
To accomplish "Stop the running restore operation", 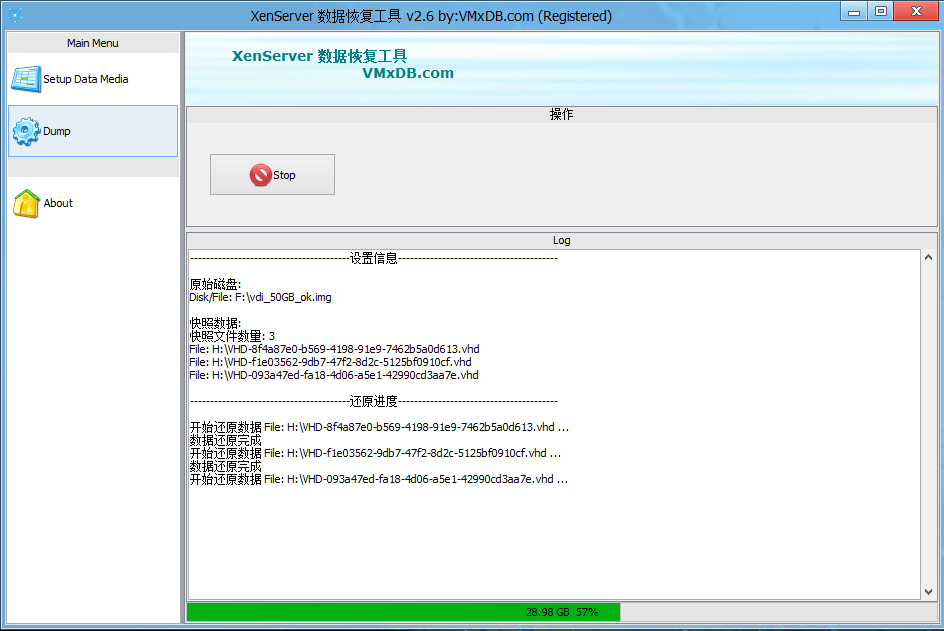I will point(272,175).
